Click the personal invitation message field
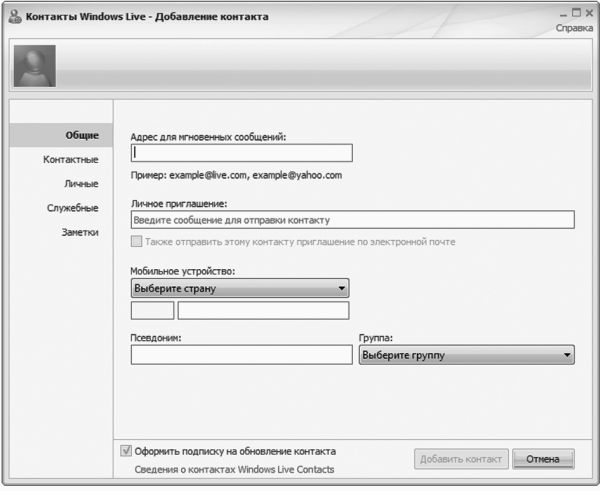The image size is (600, 491). [352, 220]
